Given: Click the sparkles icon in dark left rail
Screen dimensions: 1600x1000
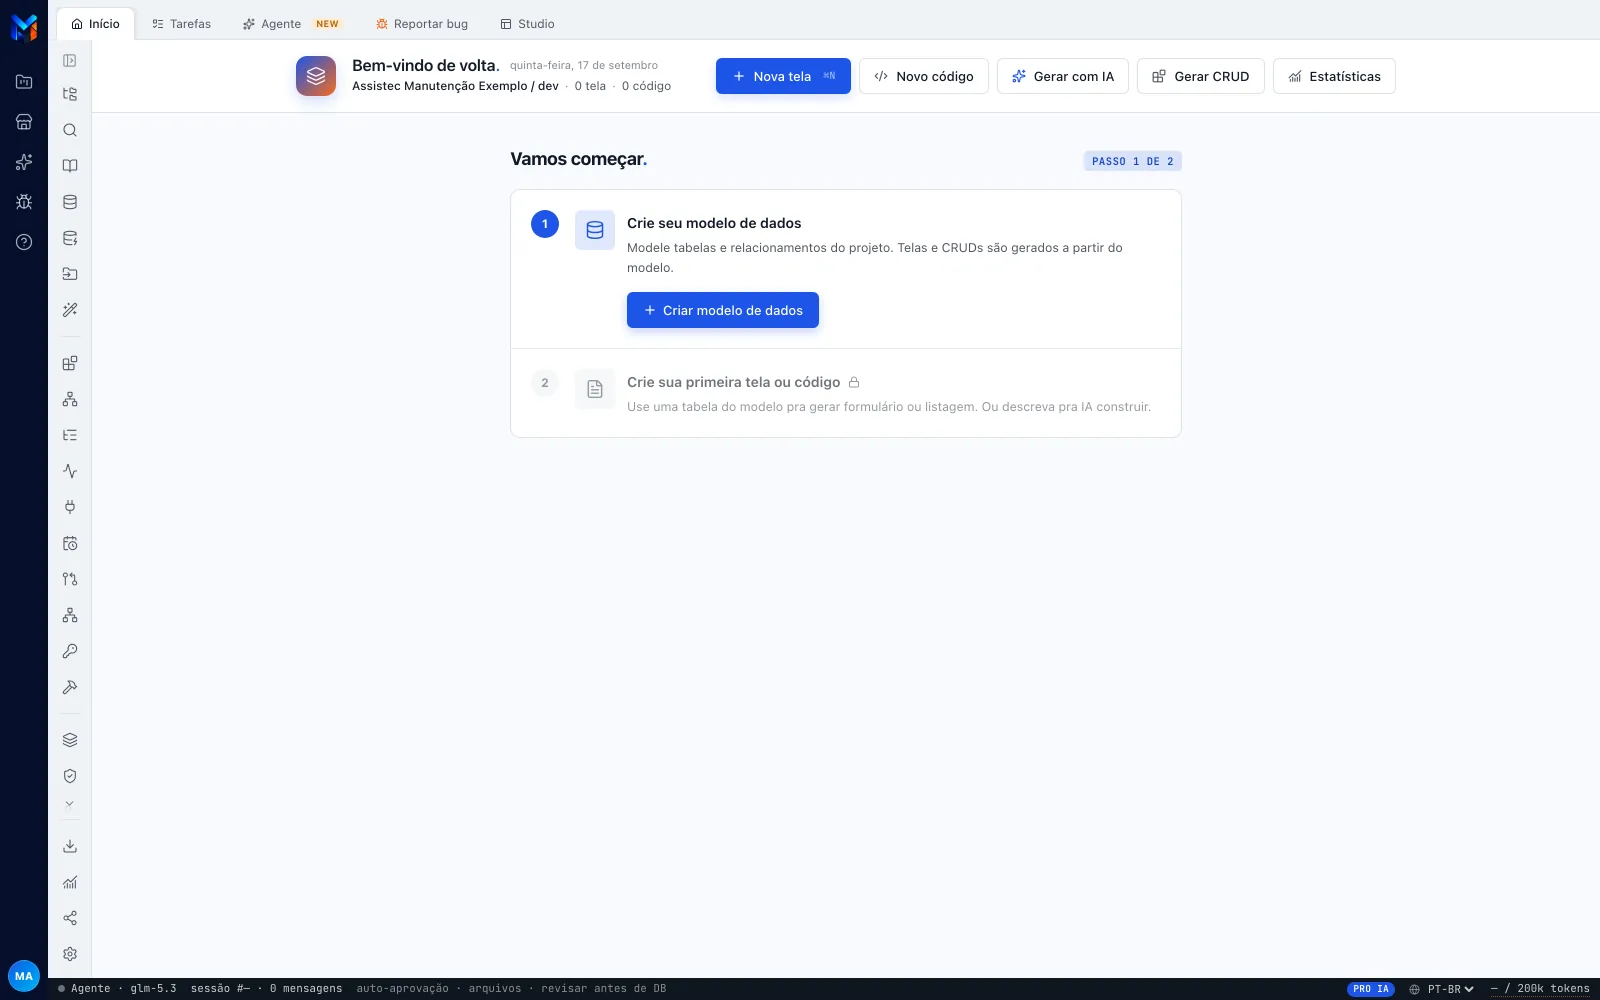Looking at the screenshot, I should 24,162.
